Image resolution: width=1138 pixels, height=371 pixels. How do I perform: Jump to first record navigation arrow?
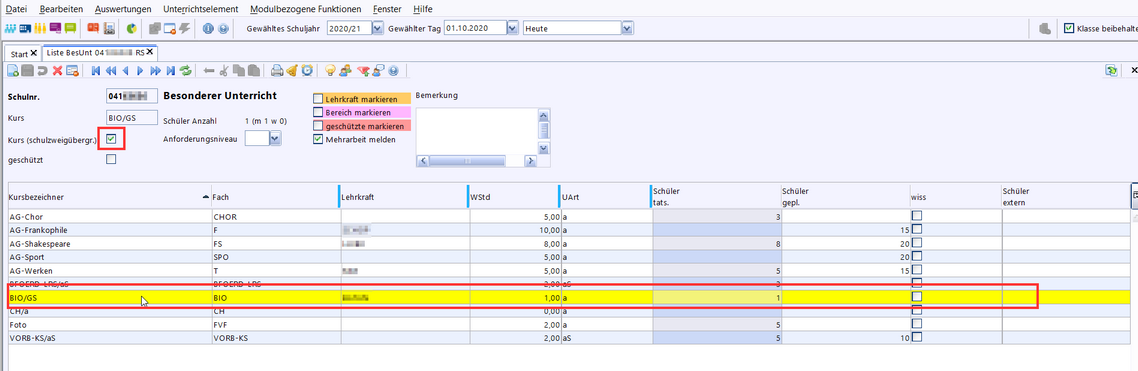97,71
